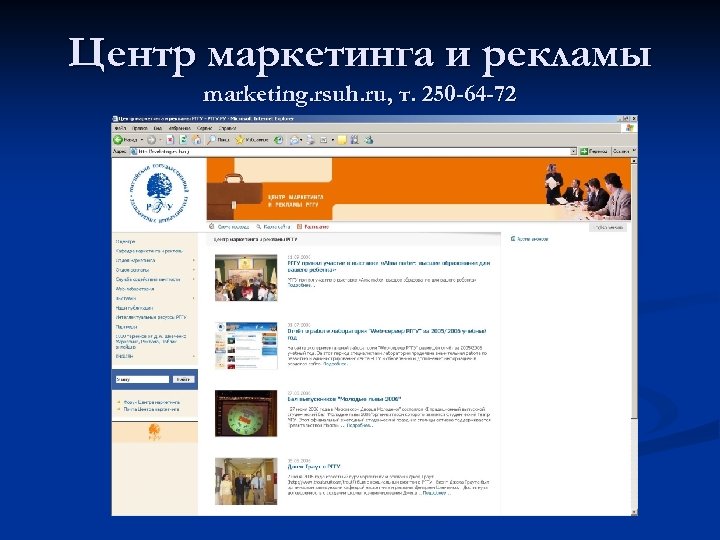Viewport: 720px width, 540px height.
Task: Expand the address bar URL dropdown
Action: [573, 151]
